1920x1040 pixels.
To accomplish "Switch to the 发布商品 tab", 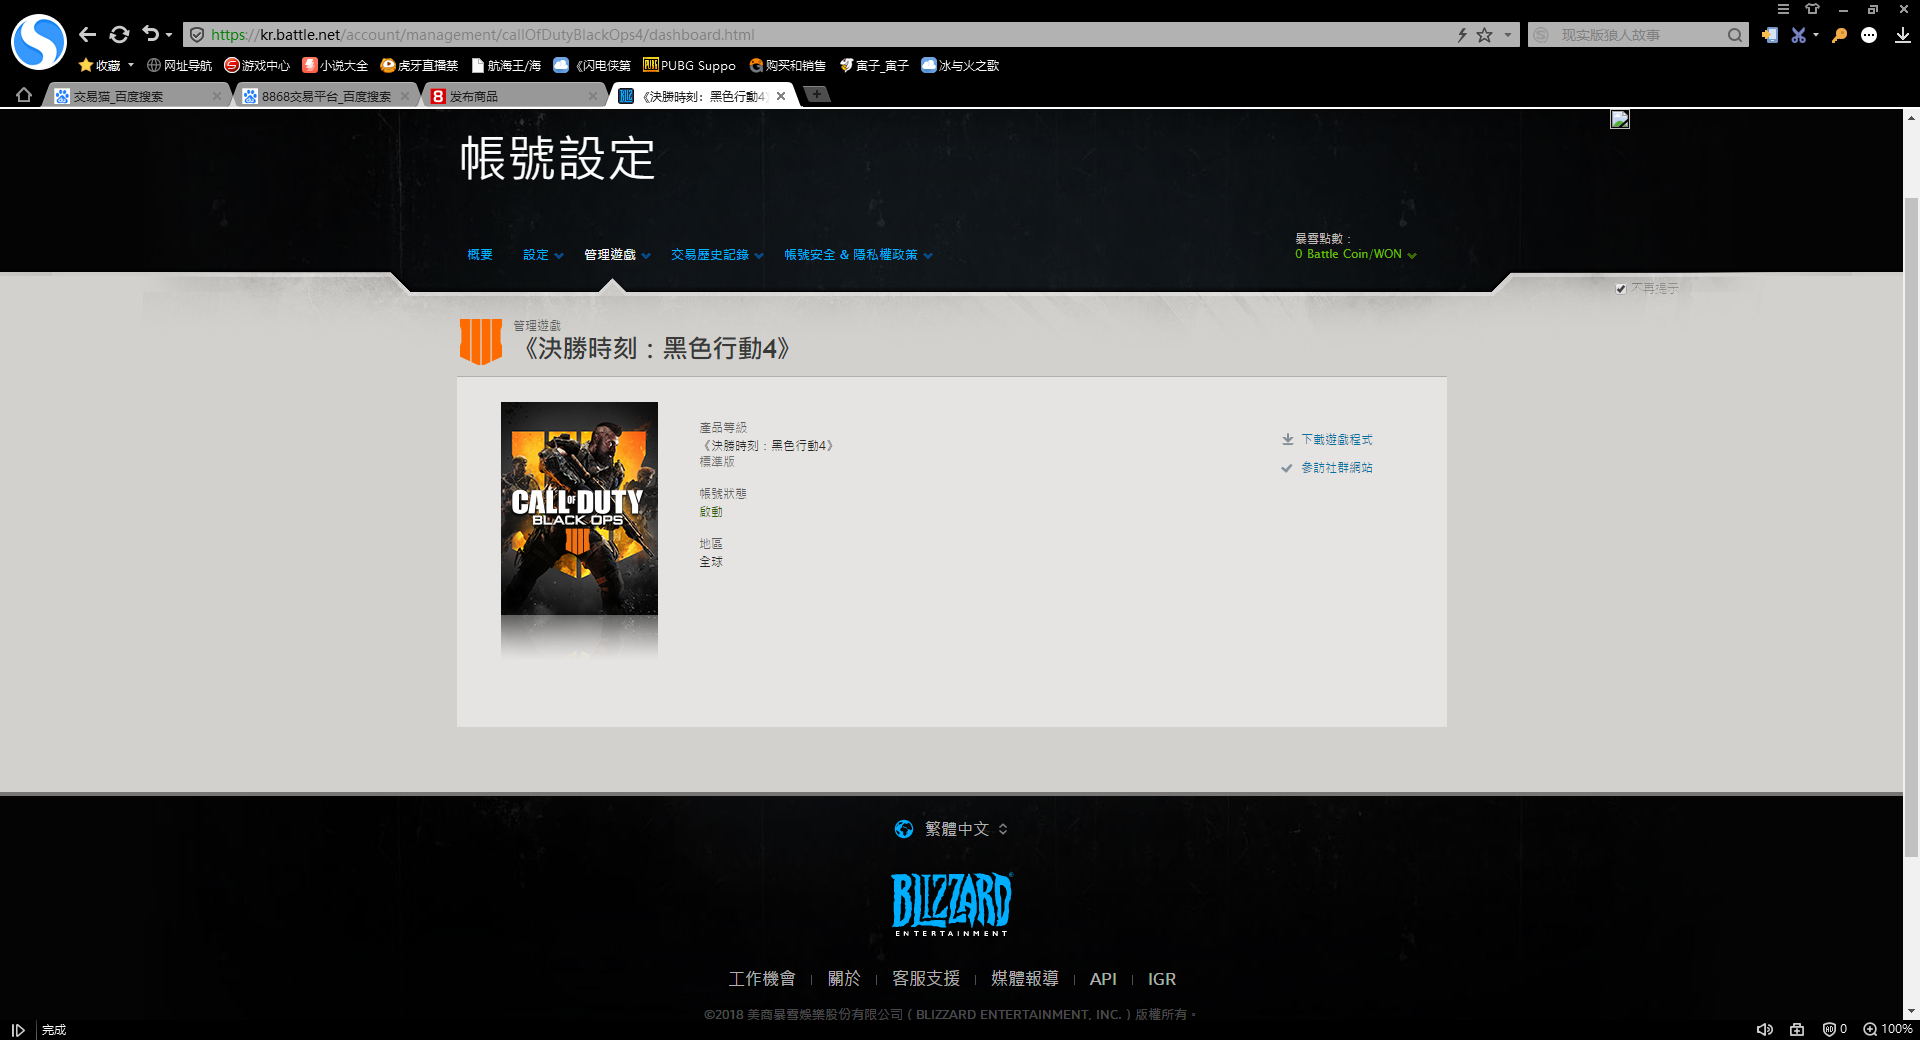I will point(514,96).
